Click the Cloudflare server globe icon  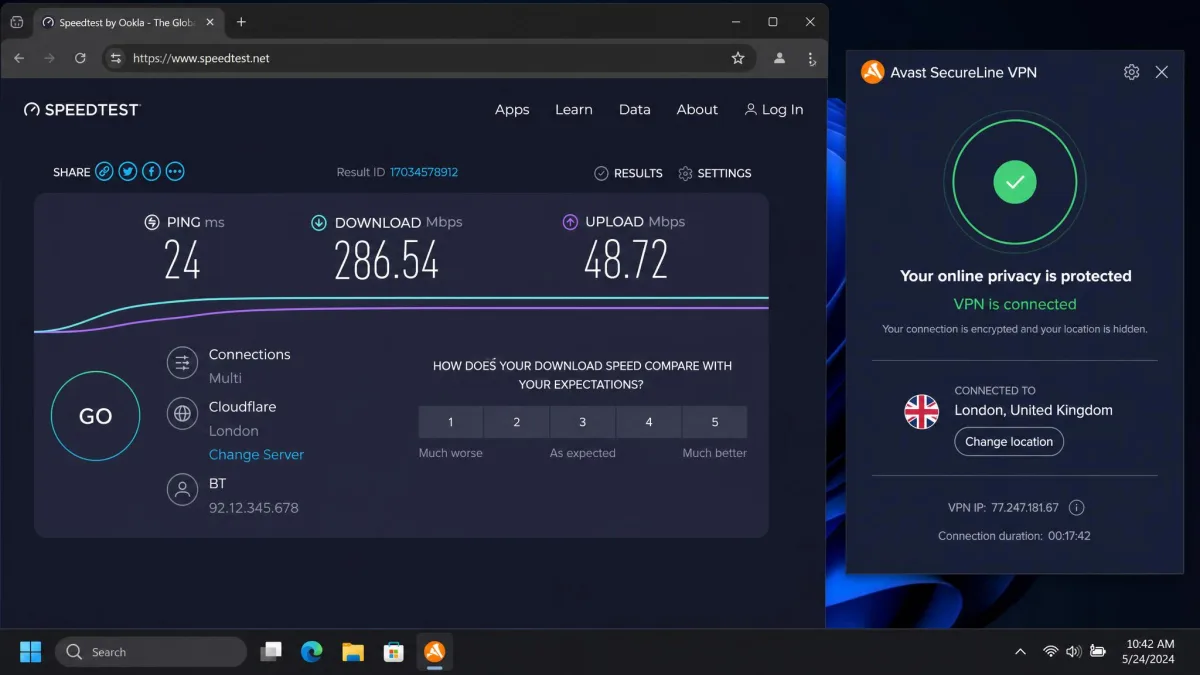[x=182, y=413]
